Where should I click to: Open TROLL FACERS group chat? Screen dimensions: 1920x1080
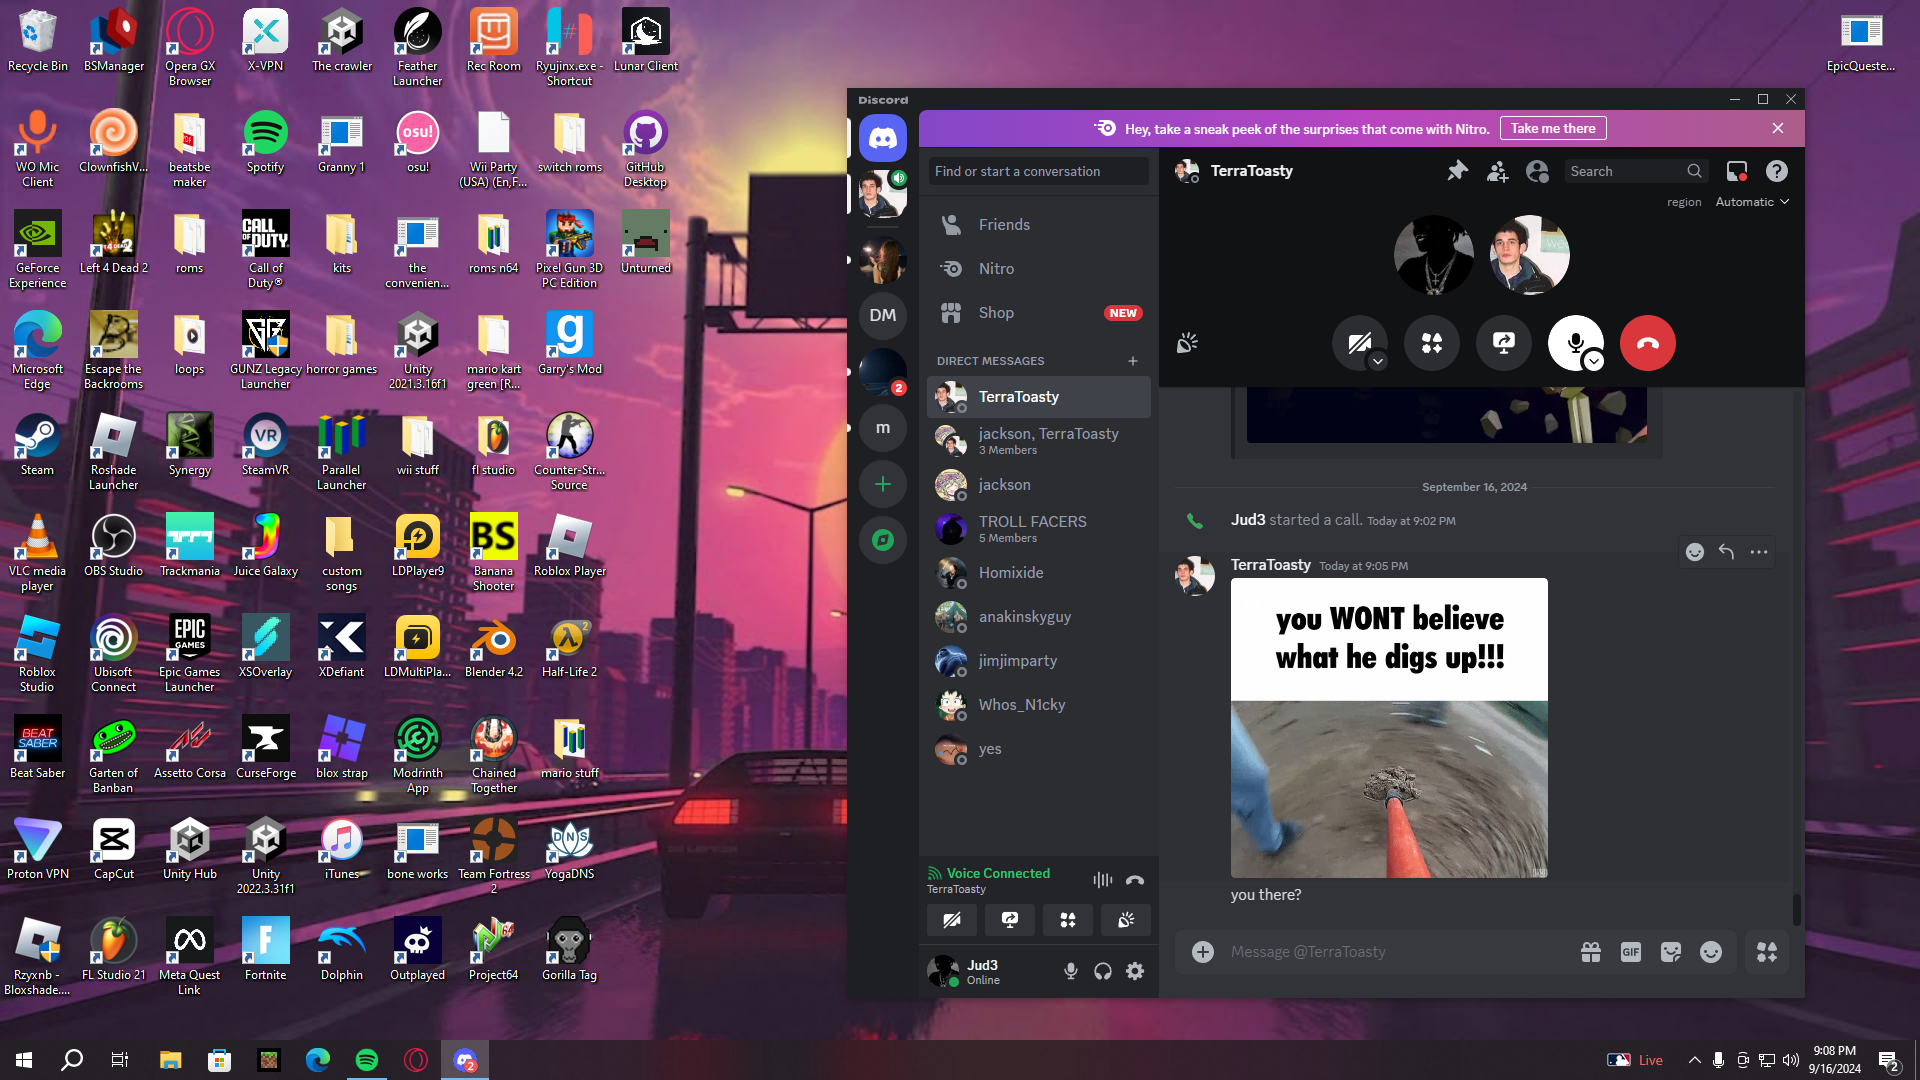(1038, 529)
